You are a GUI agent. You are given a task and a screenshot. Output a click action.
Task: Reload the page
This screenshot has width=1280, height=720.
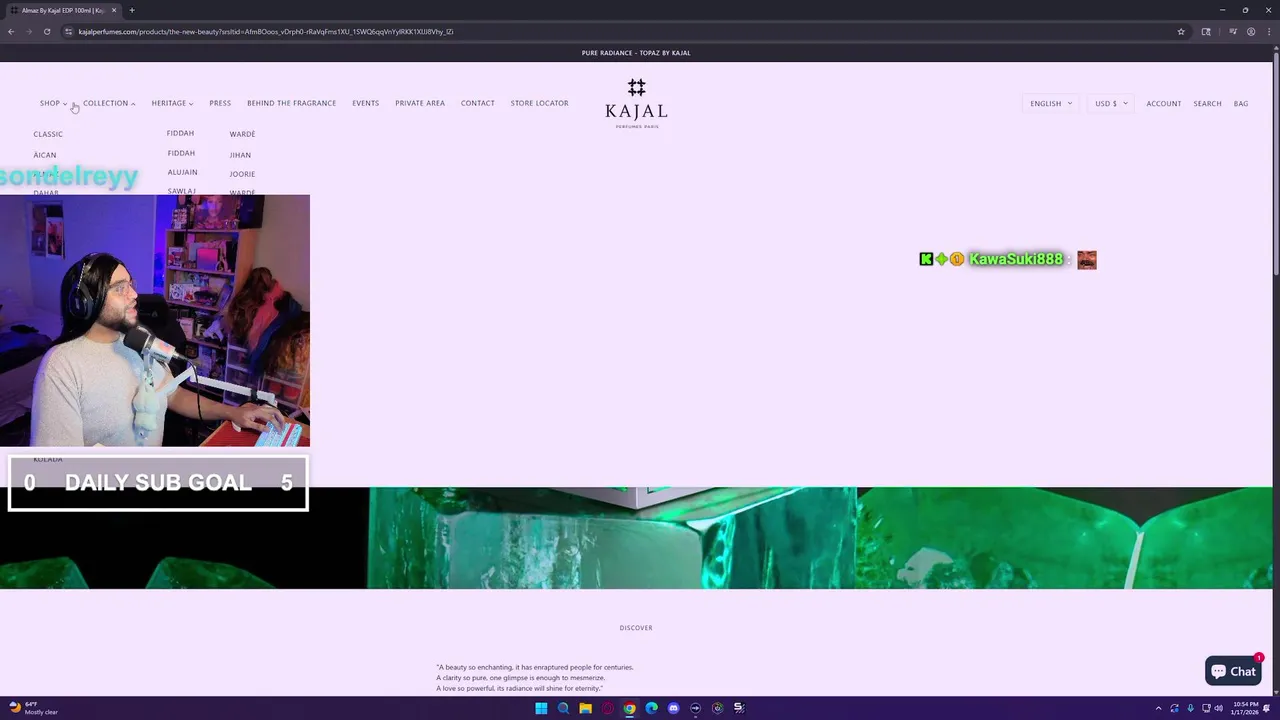pos(47,32)
